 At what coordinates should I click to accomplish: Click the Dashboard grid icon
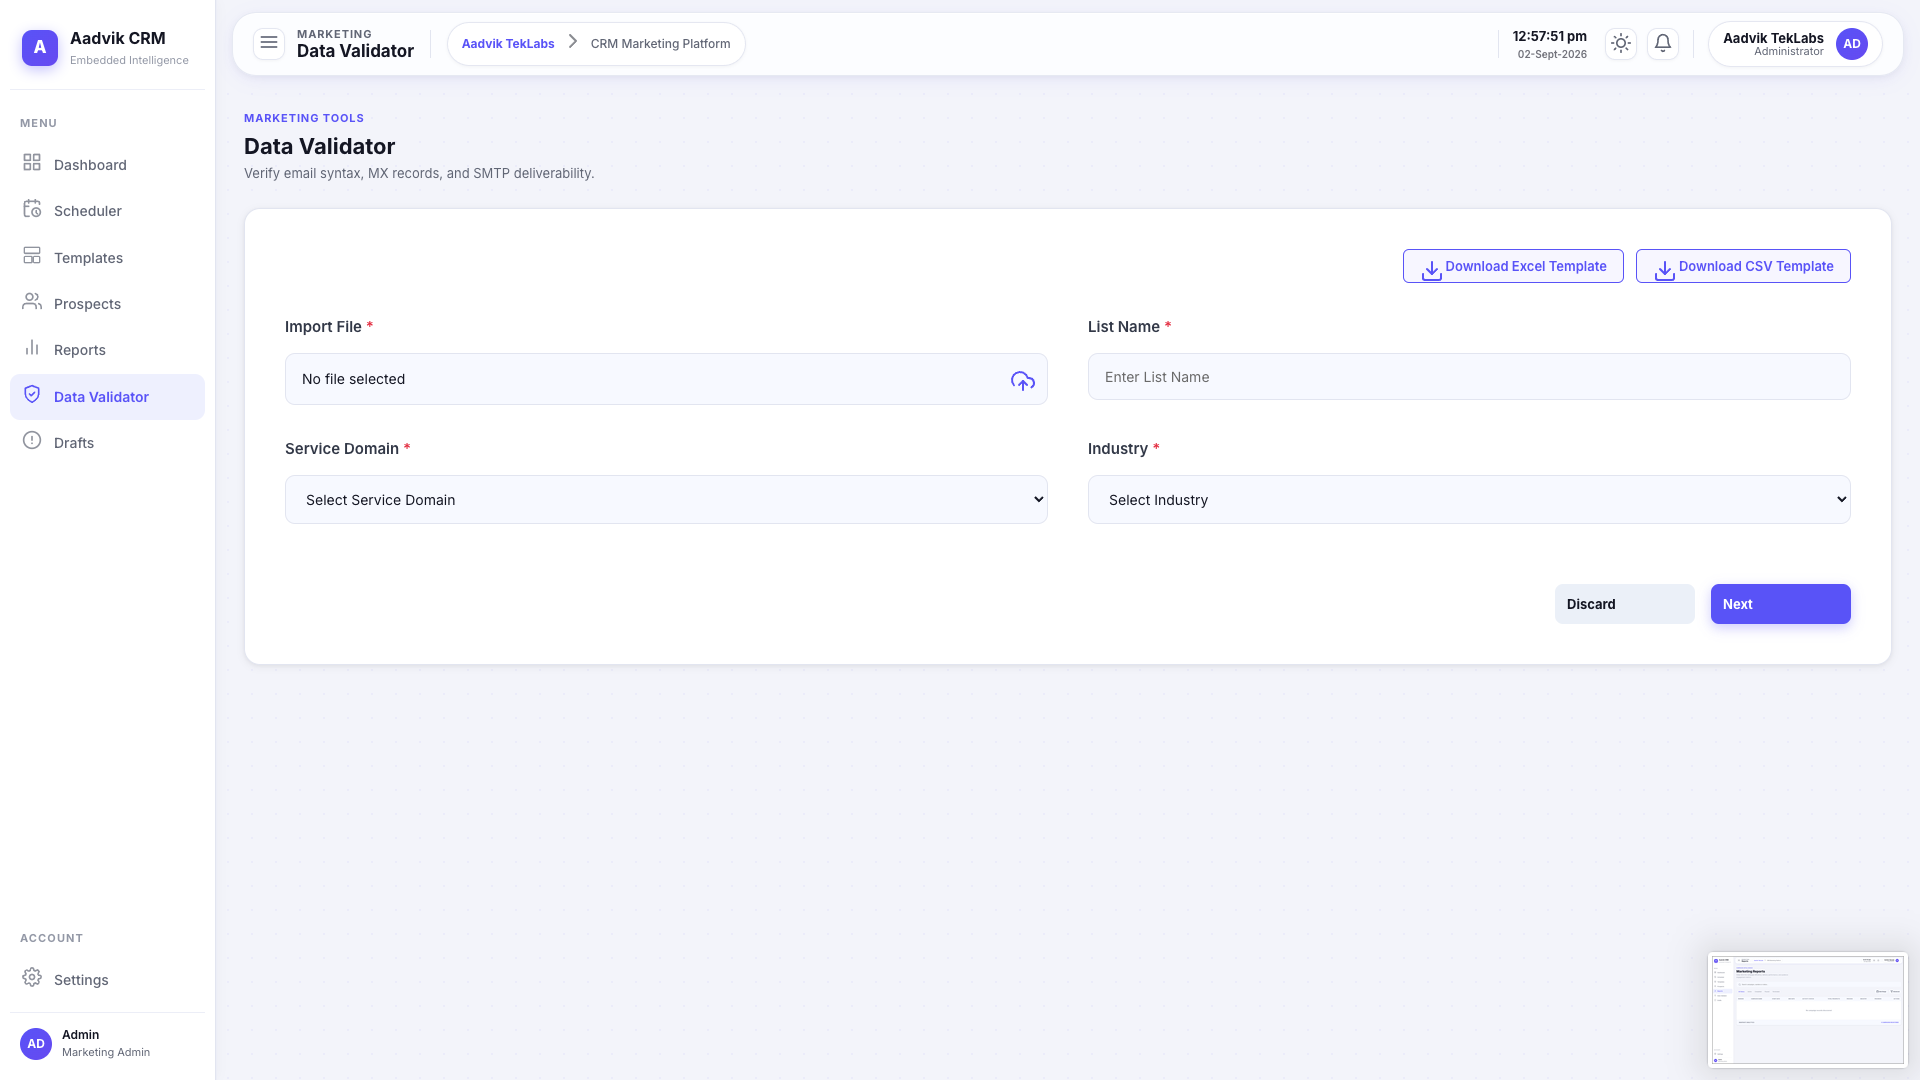click(32, 162)
